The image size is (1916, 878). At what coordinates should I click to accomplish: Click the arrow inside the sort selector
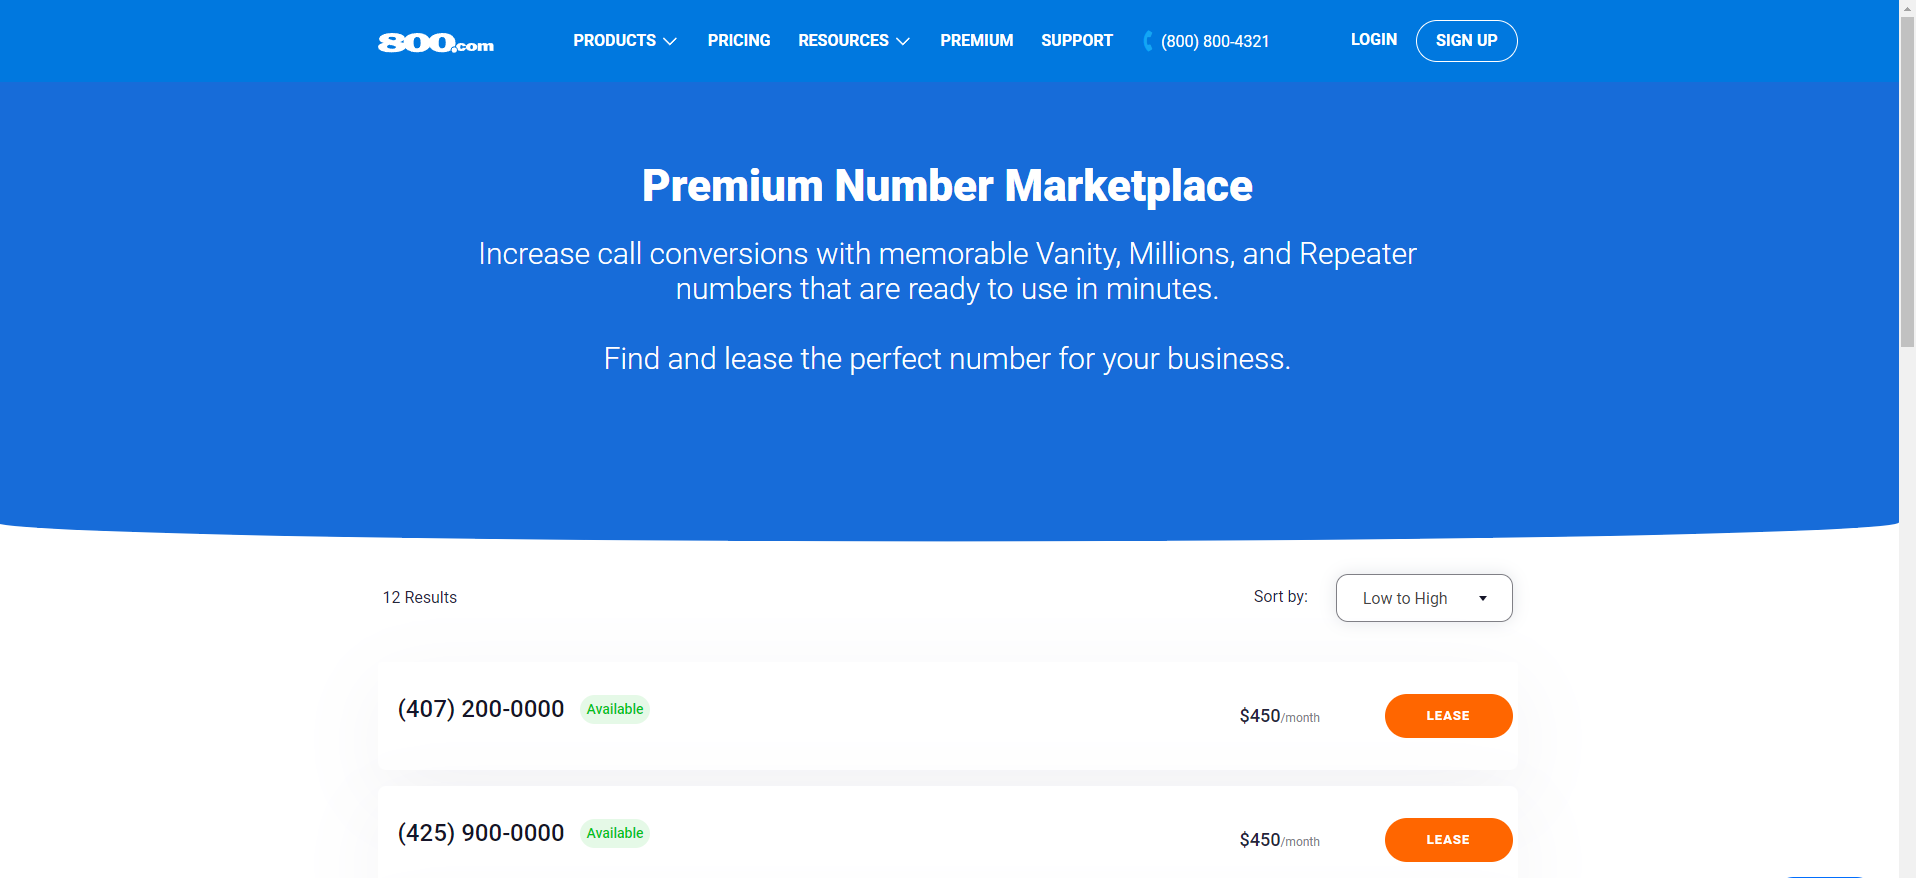coord(1484,597)
